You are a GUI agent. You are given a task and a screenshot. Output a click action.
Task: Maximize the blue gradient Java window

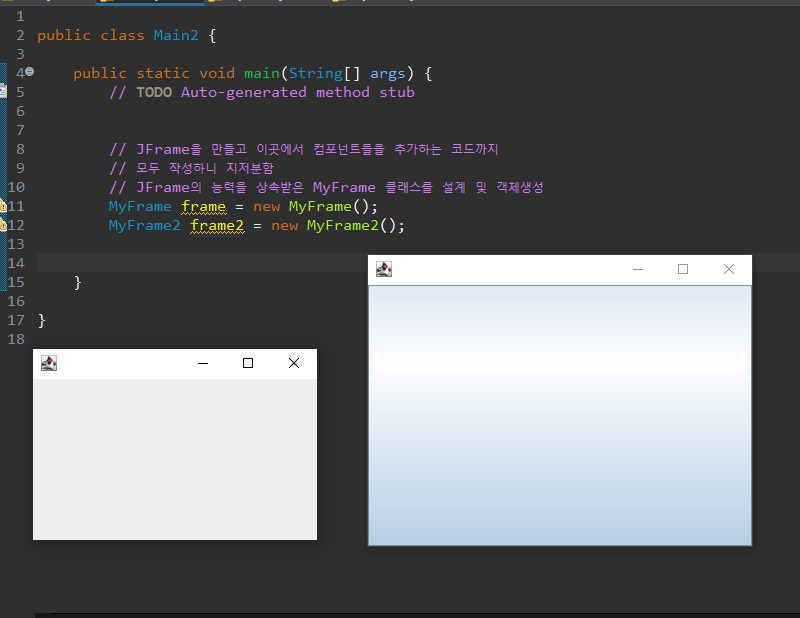tap(683, 269)
